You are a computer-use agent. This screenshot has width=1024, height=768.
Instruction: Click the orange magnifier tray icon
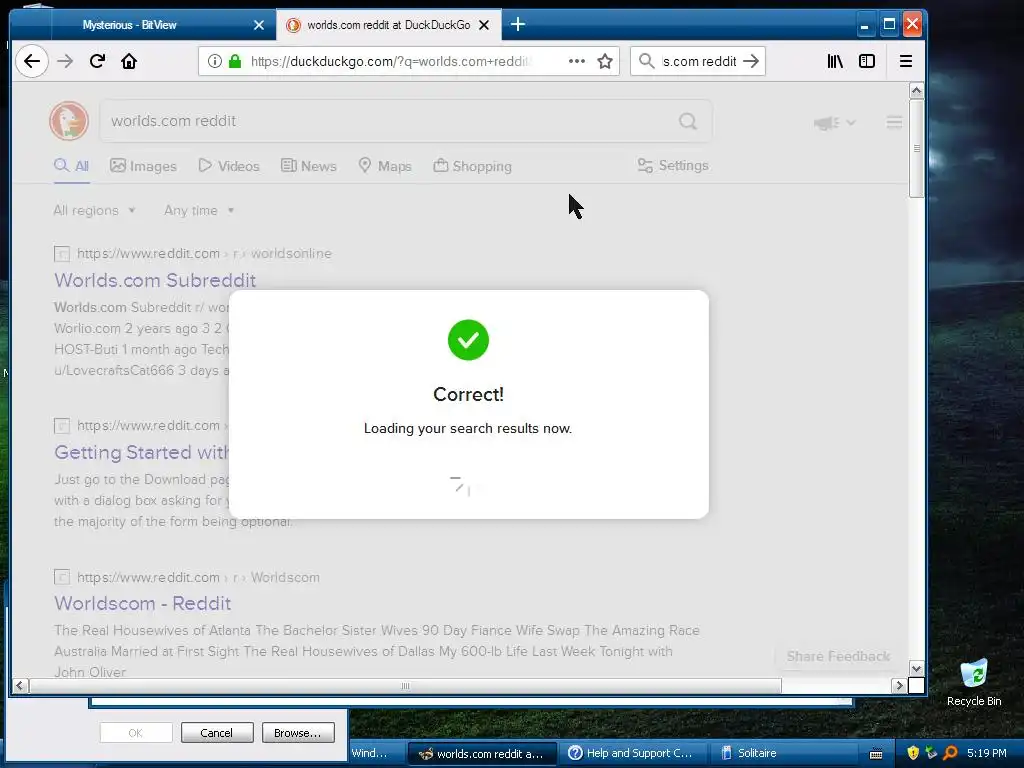click(950, 753)
